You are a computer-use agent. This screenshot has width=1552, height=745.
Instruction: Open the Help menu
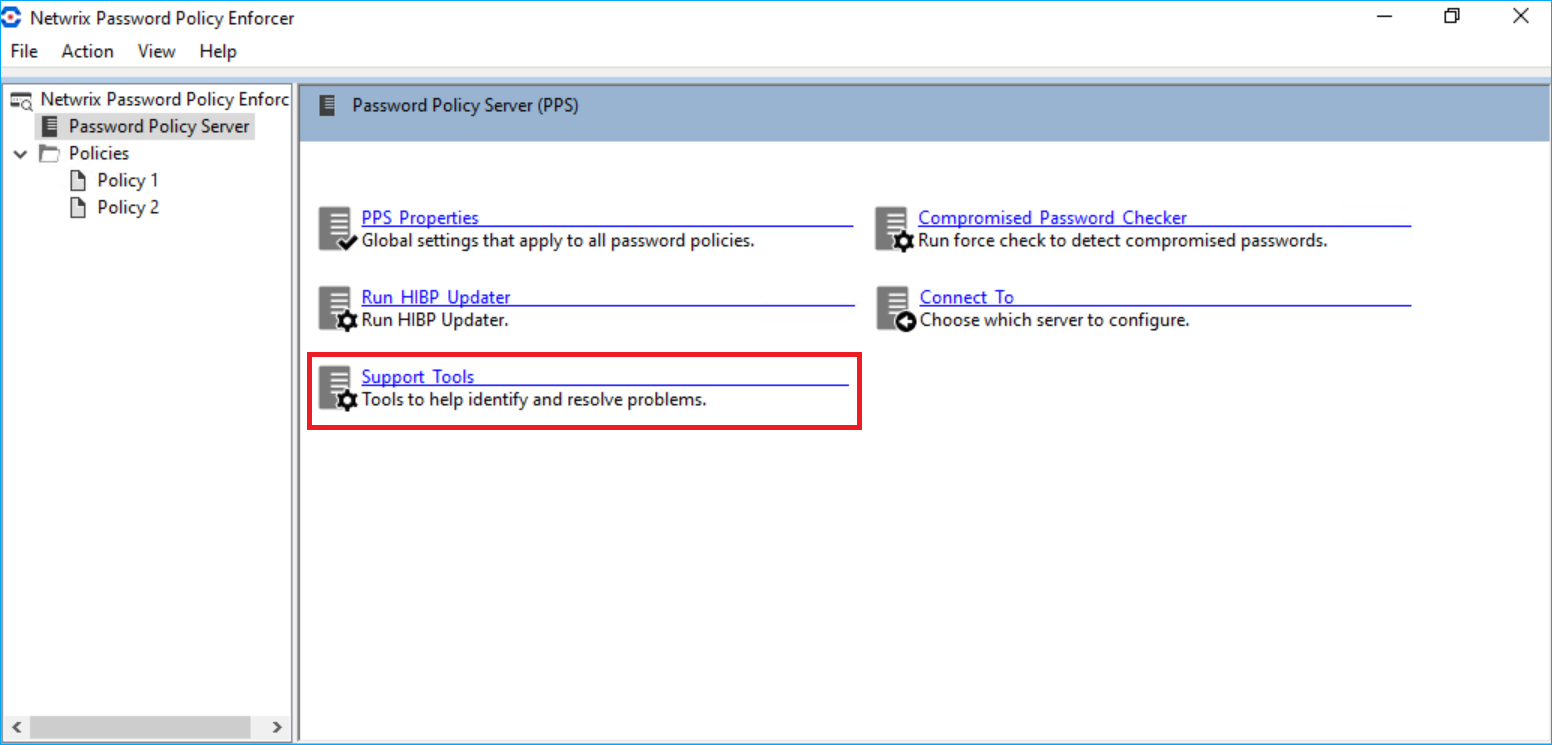pyautogui.click(x=218, y=51)
